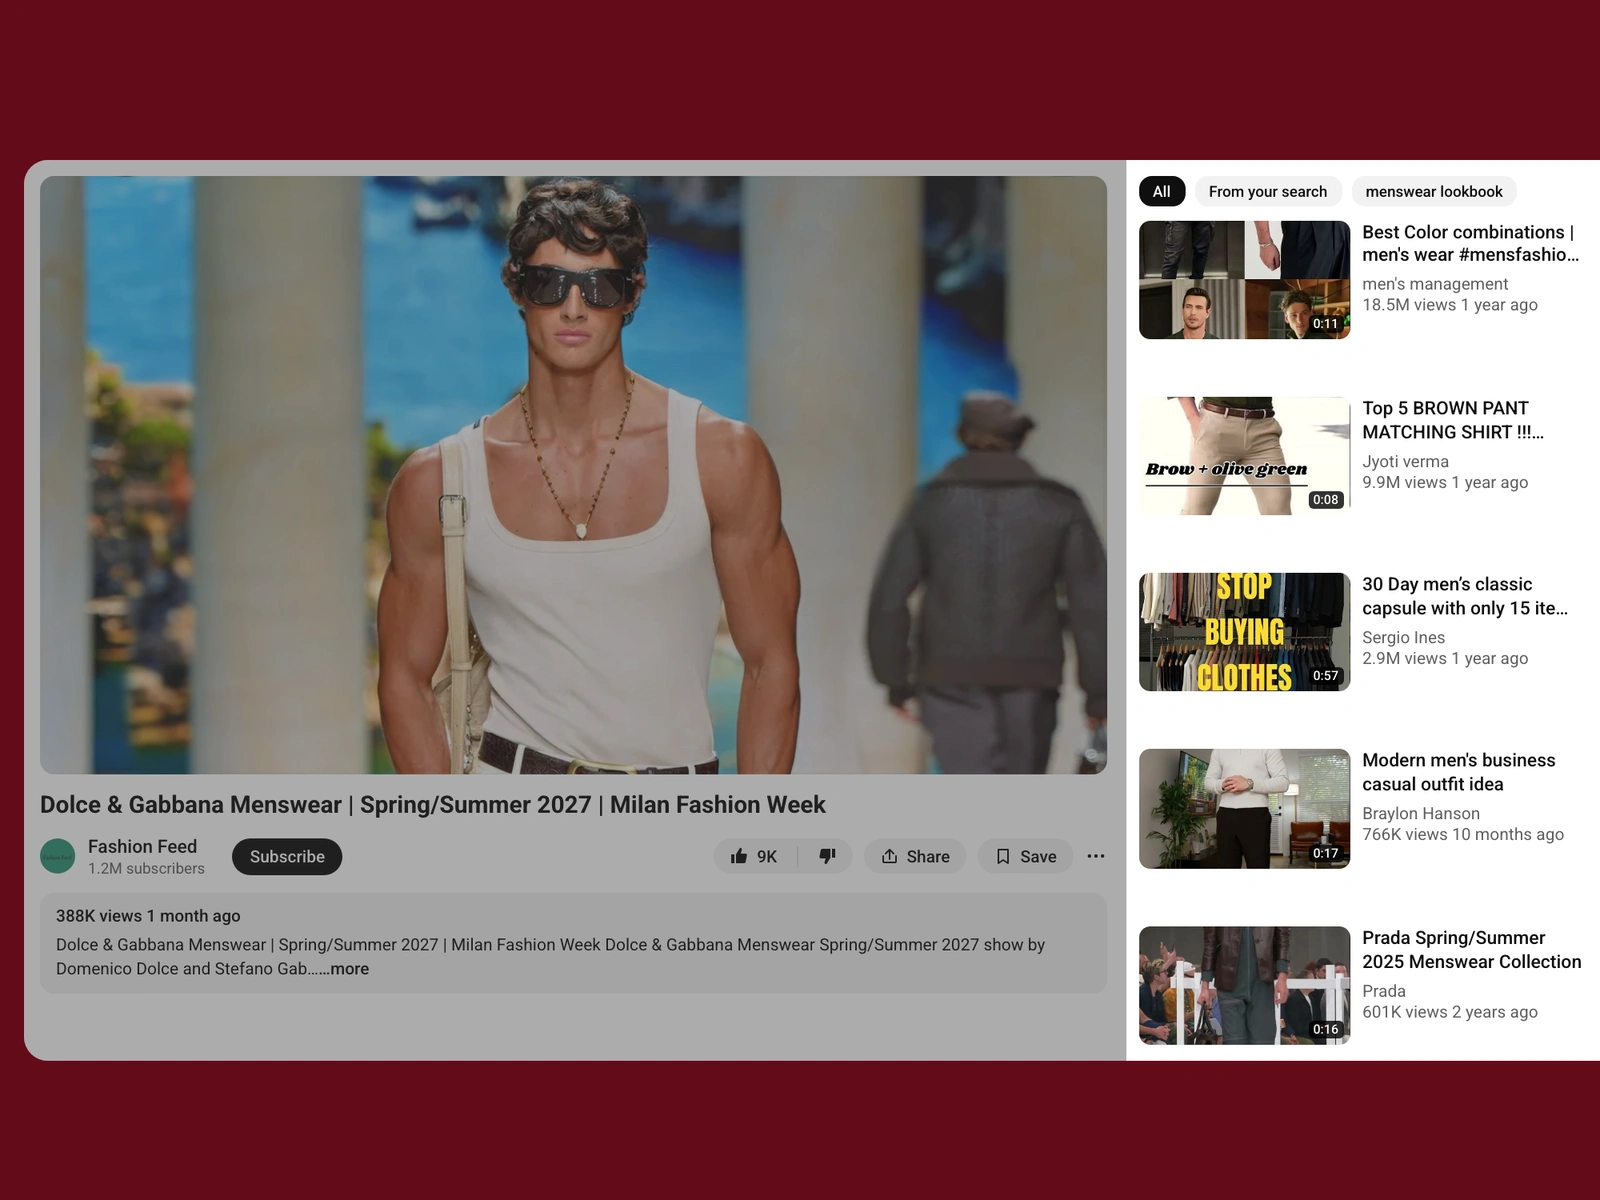Viewport: 1600px width, 1200px height.
Task: Click '766K views 10 months ago' text
Action: [1463, 834]
